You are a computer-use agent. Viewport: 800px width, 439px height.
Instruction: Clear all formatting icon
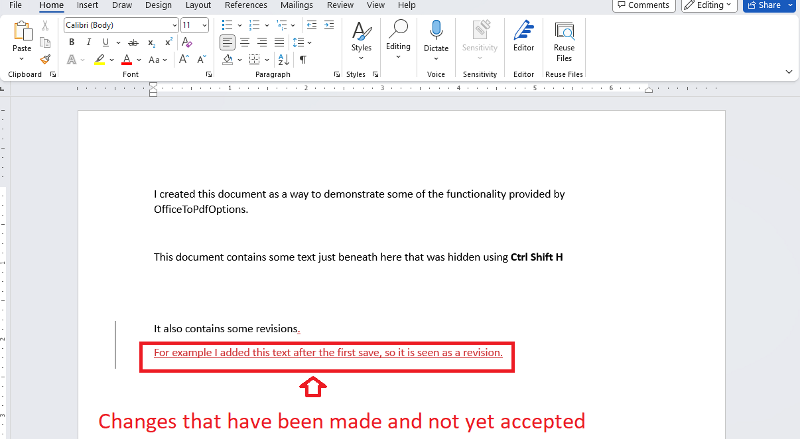pyautogui.click(x=187, y=42)
